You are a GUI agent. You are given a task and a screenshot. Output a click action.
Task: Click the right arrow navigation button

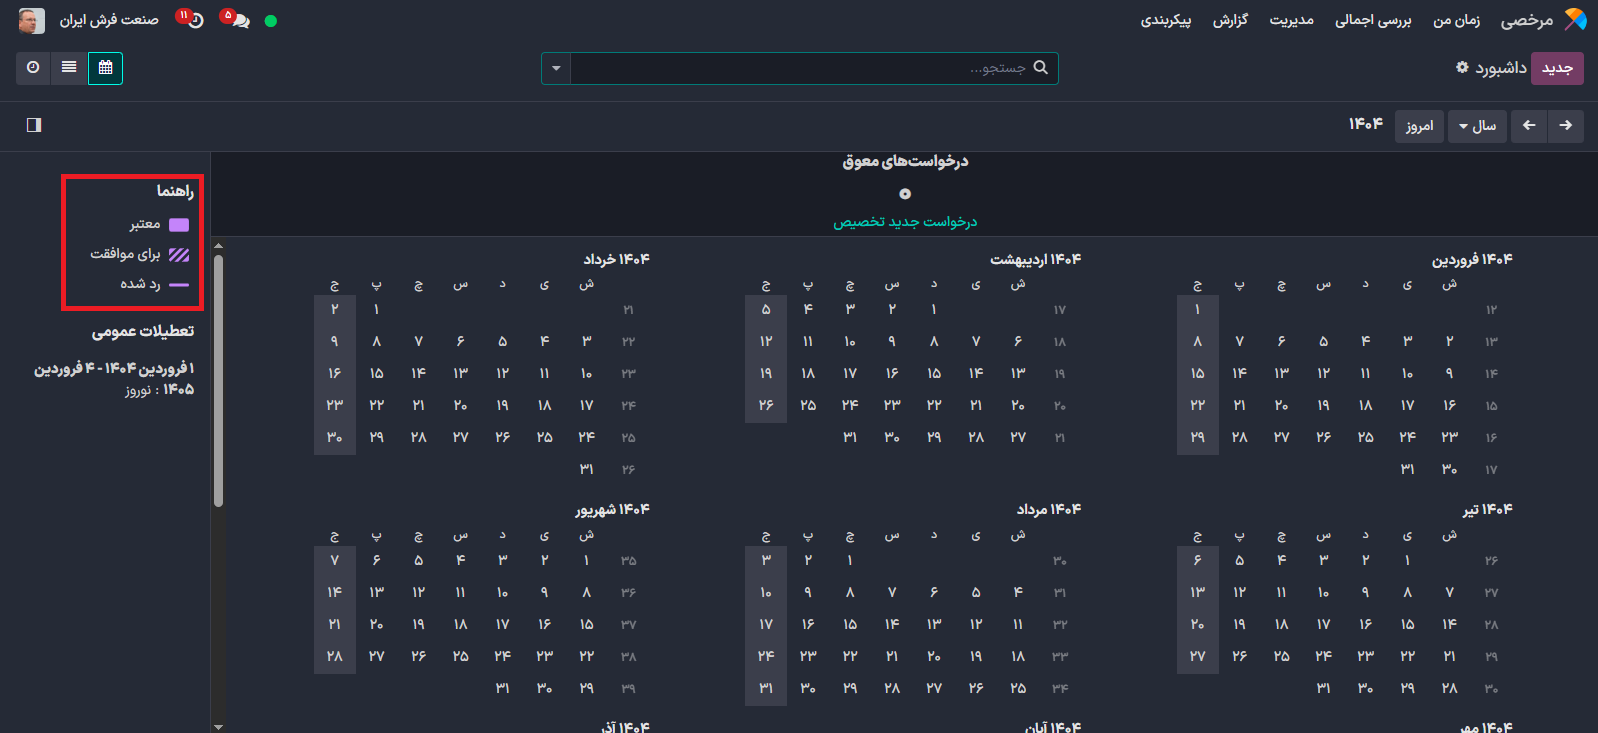point(1565,126)
